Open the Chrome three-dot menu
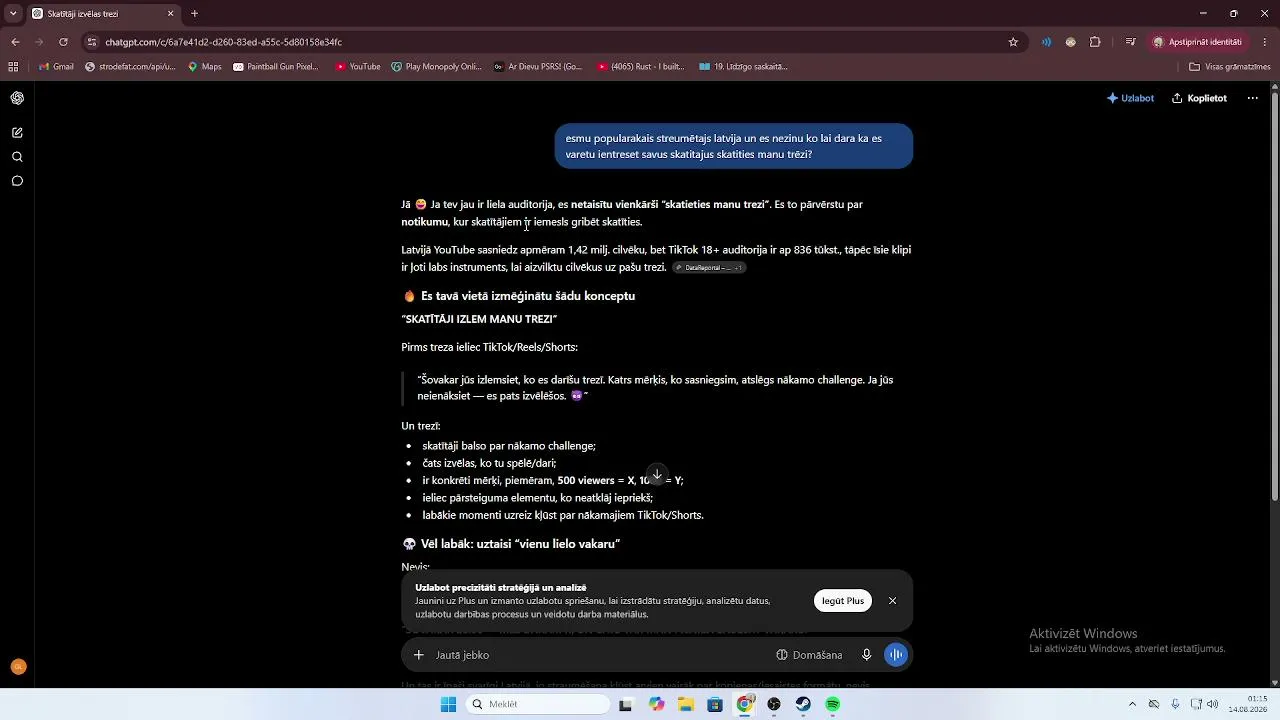Screen dimensions: 1280x720 (x=1265, y=42)
